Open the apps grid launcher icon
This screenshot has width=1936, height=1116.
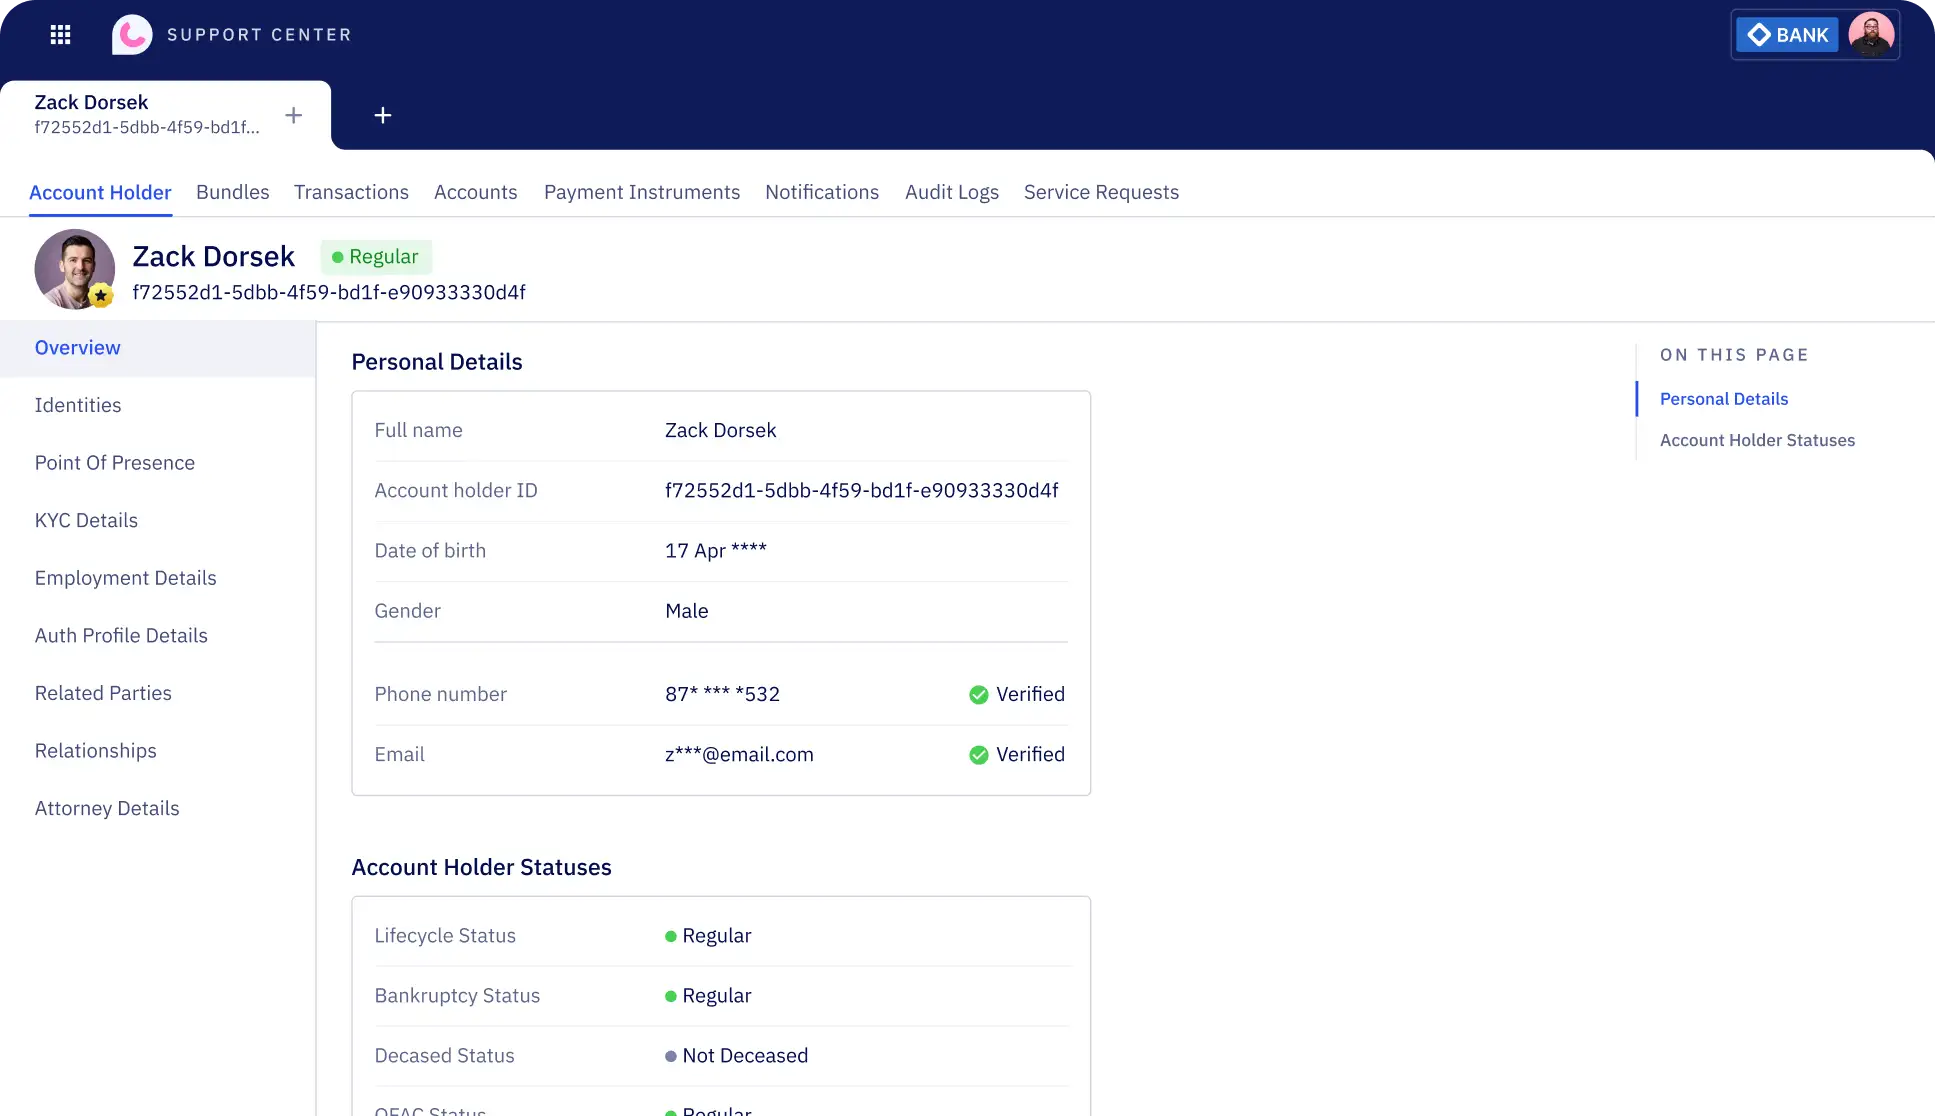click(x=60, y=35)
